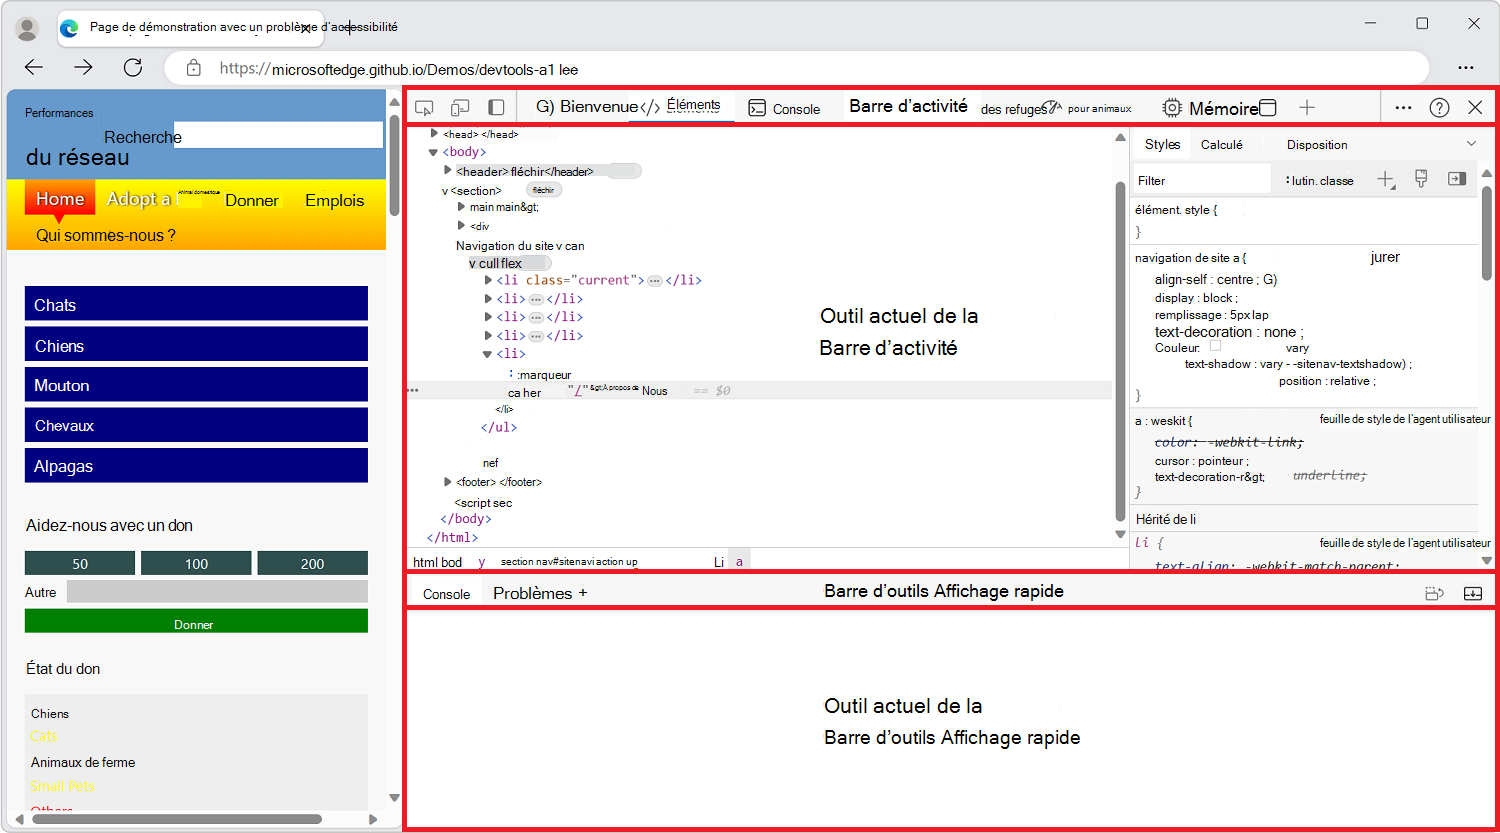Select the paintbrush icon in Styles pane

point(1421,178)
